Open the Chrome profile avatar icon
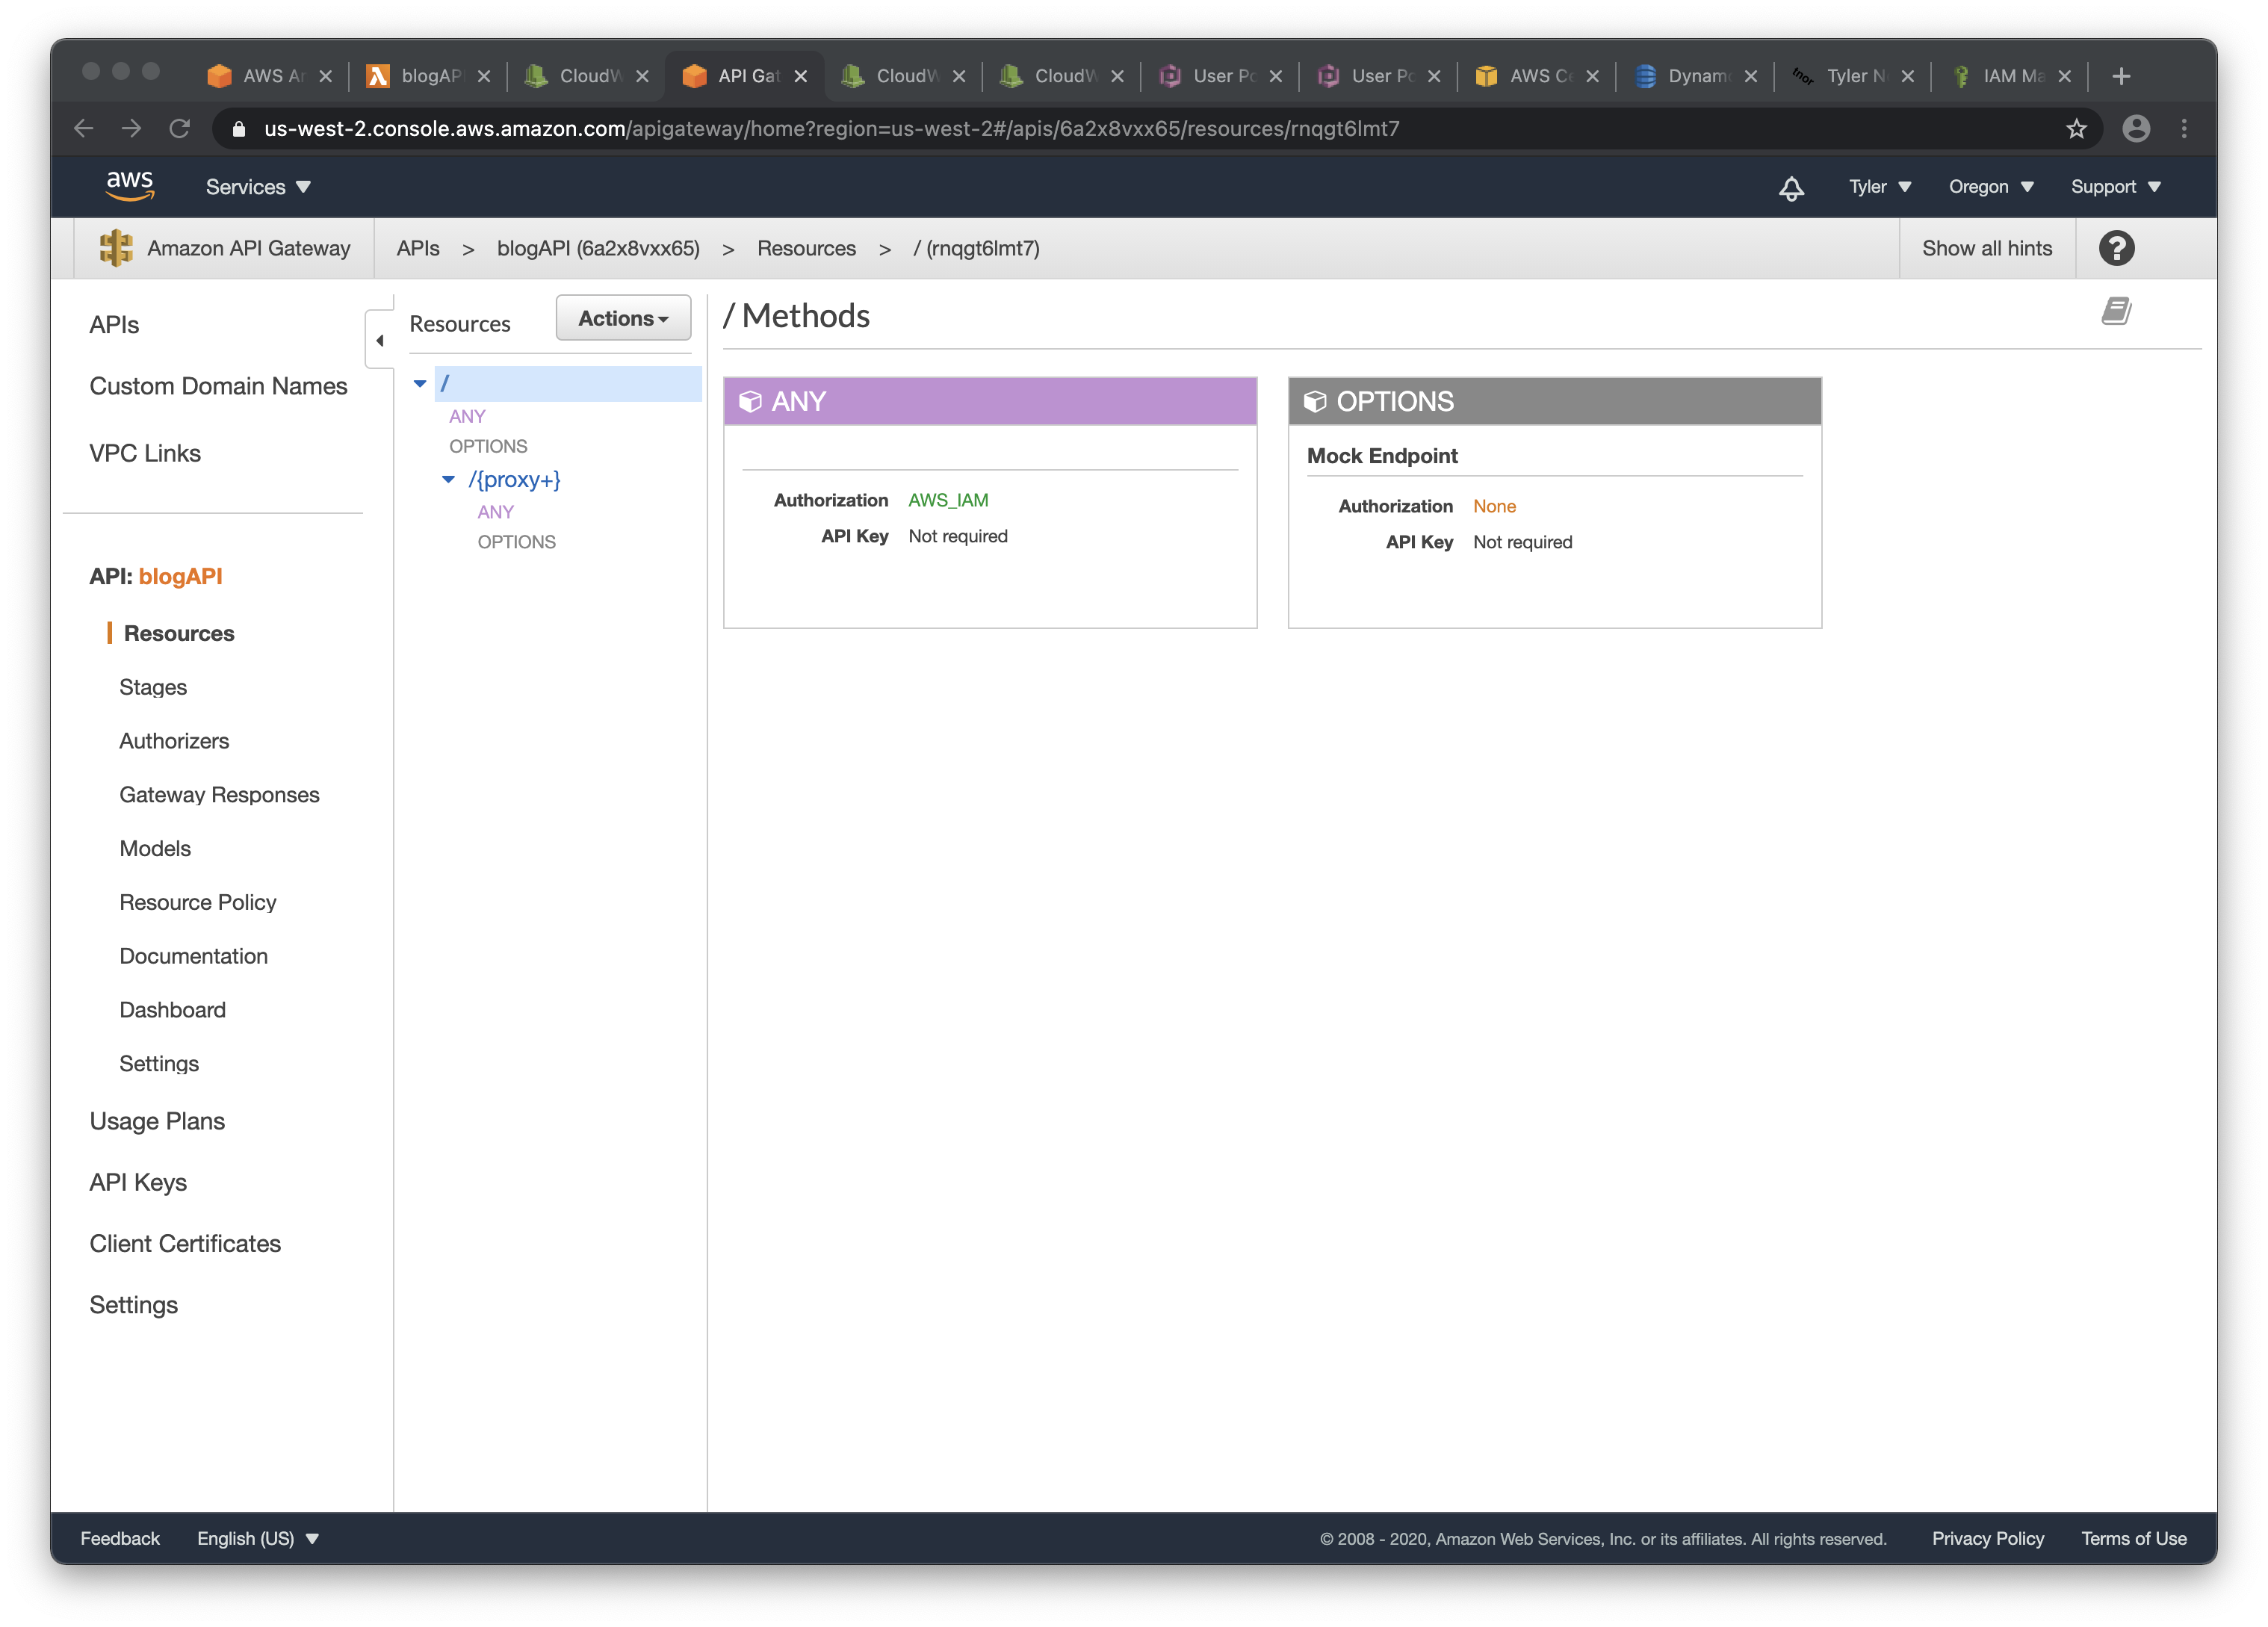Image resolution: width=2268 pixels, height=1627 pixels. coord(2136,128)
